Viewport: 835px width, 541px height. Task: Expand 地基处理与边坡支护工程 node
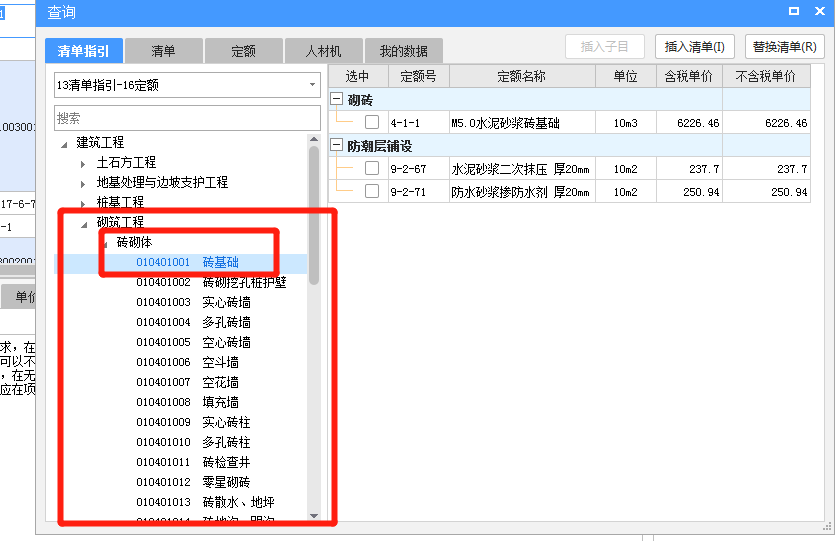pos(83,184)
